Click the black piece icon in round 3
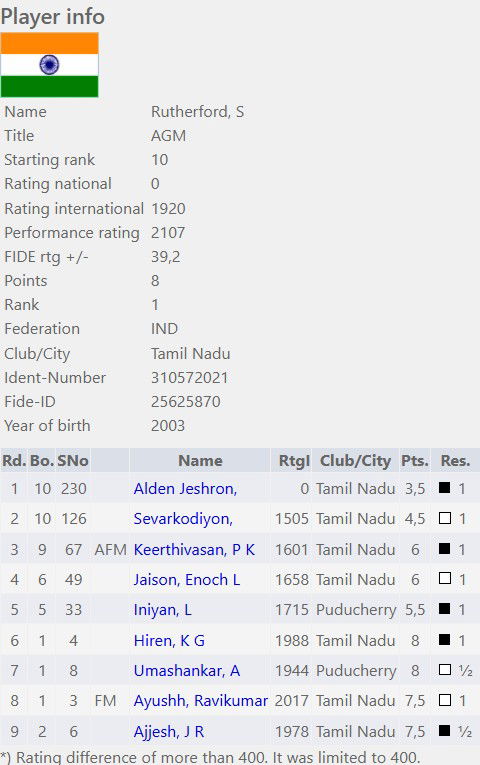480x765 pixels. coord(444,548)
